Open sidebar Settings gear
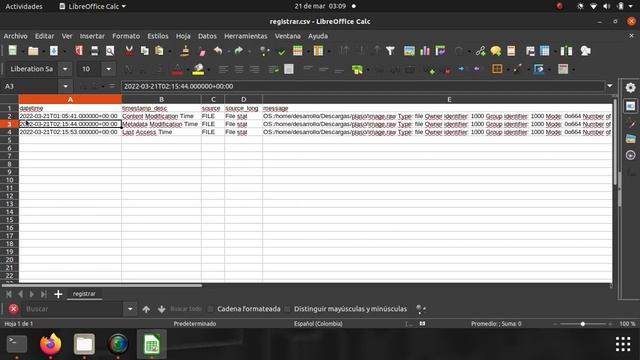640x360 pixels. click(x=631, y=87)
